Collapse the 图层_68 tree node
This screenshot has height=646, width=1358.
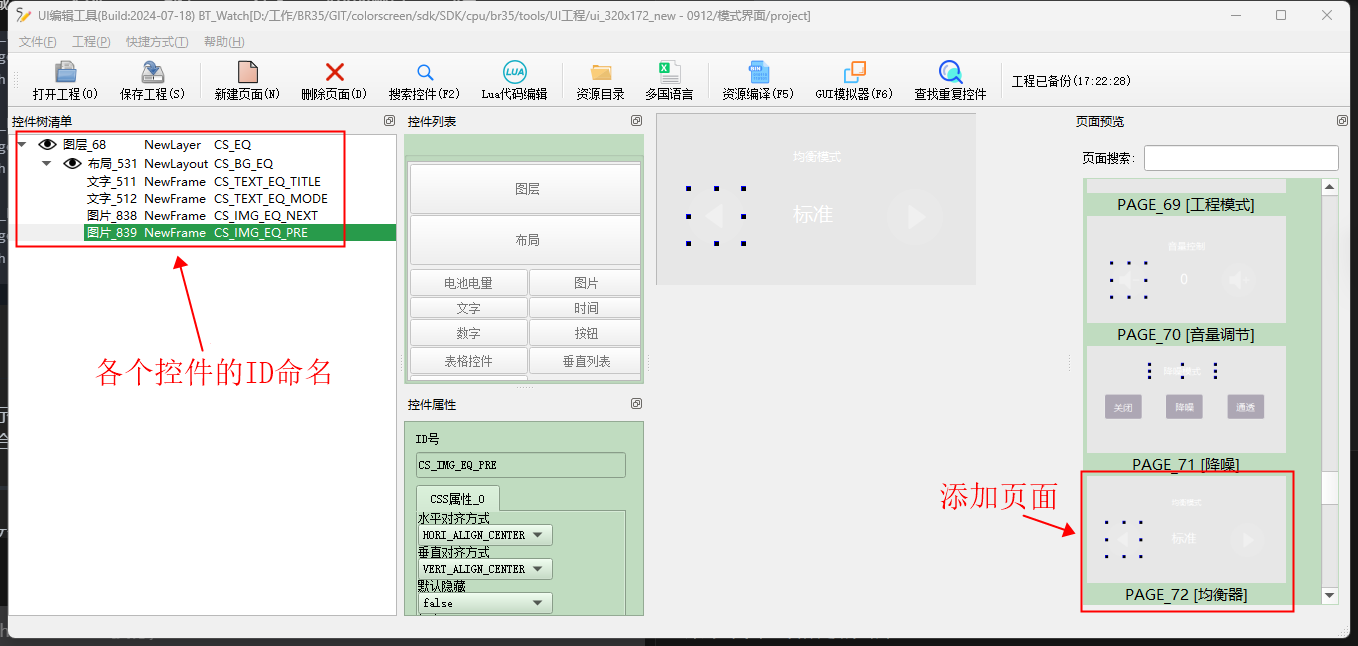22,145
